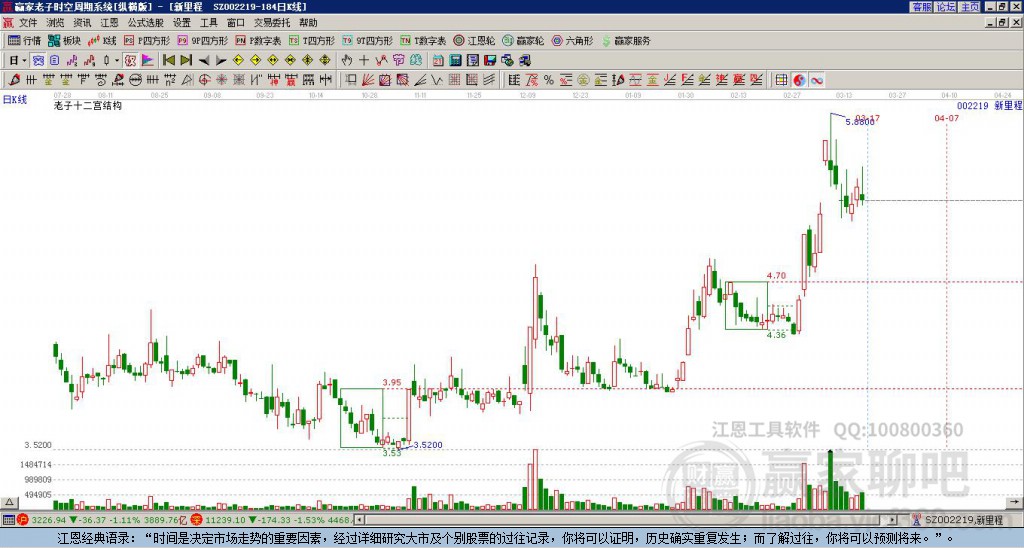Click the 论坛 forum button
The width and height of the screenshot is (1024, 548).
[945, 6]
